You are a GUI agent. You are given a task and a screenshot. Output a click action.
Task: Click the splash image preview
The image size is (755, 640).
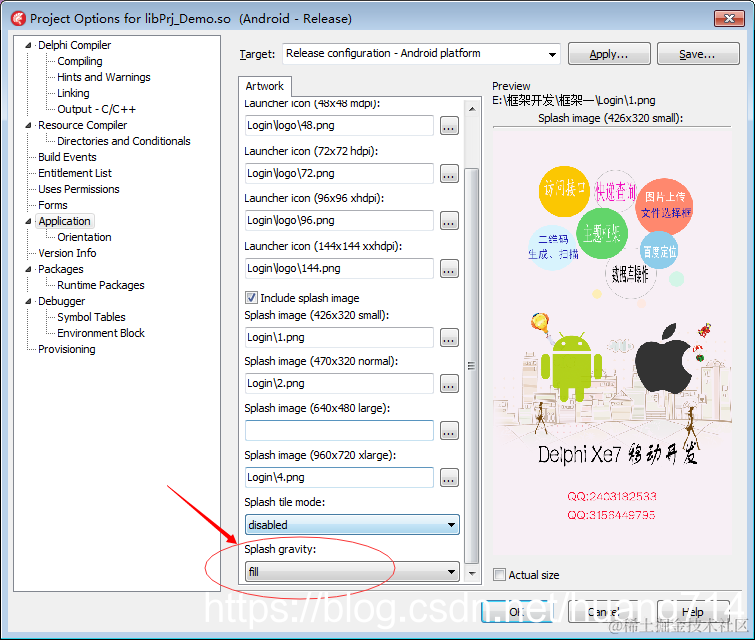[612, 342]
